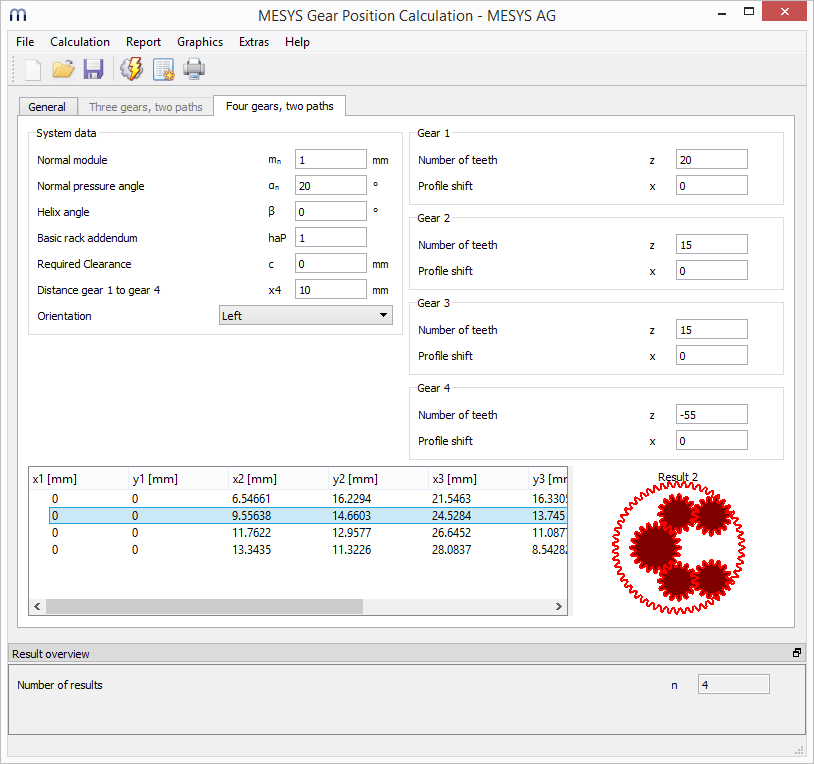Open the Calculation menu
Screen dimensions: 814x764
pyautogui.click(x=80, y=42)
